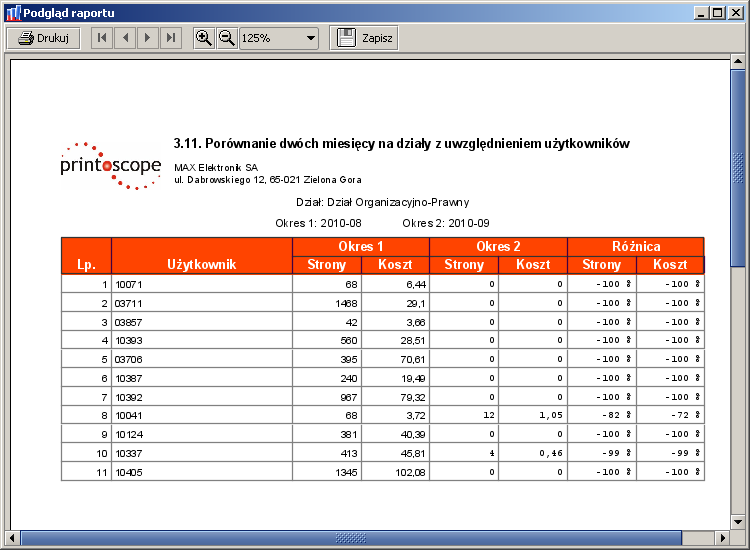Select user 10392 in the table
Image resolution: width=750 pixels, height=550 pixels.
click(129, 398)
